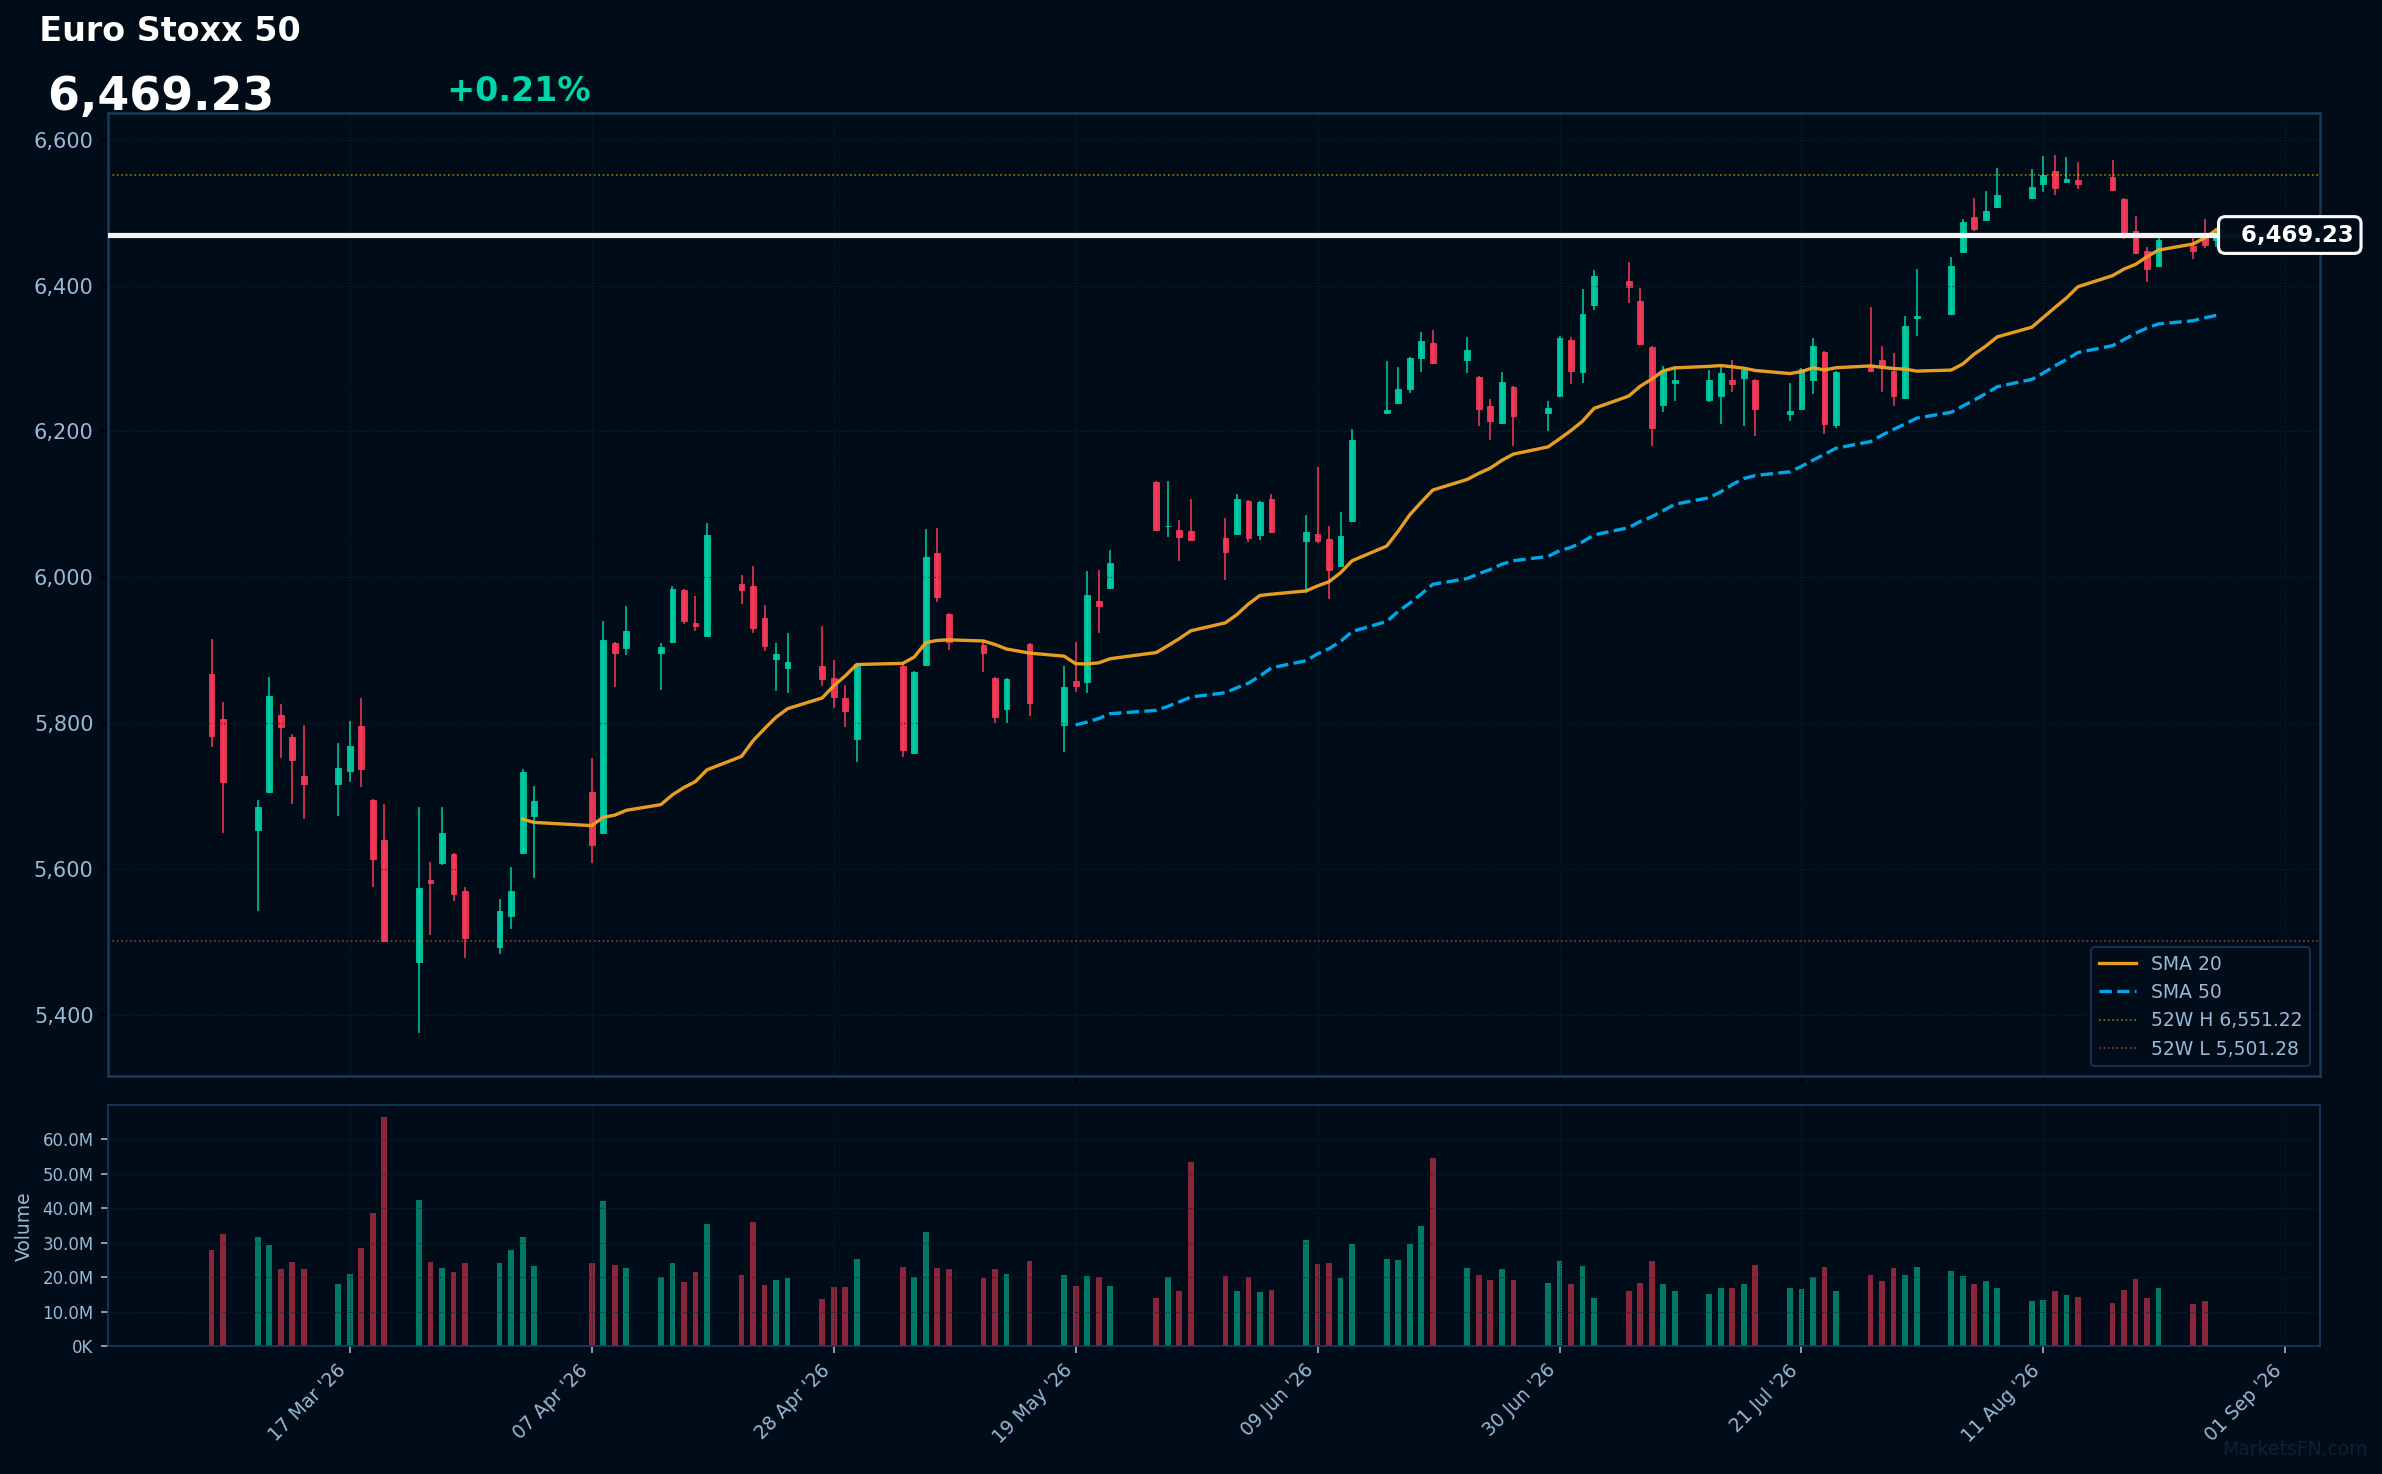Image resolution: width=2382 pixels, height=1474 pixels.
Task: Click the 20.0M volume axis label
Action: [x=68, y=1278]
